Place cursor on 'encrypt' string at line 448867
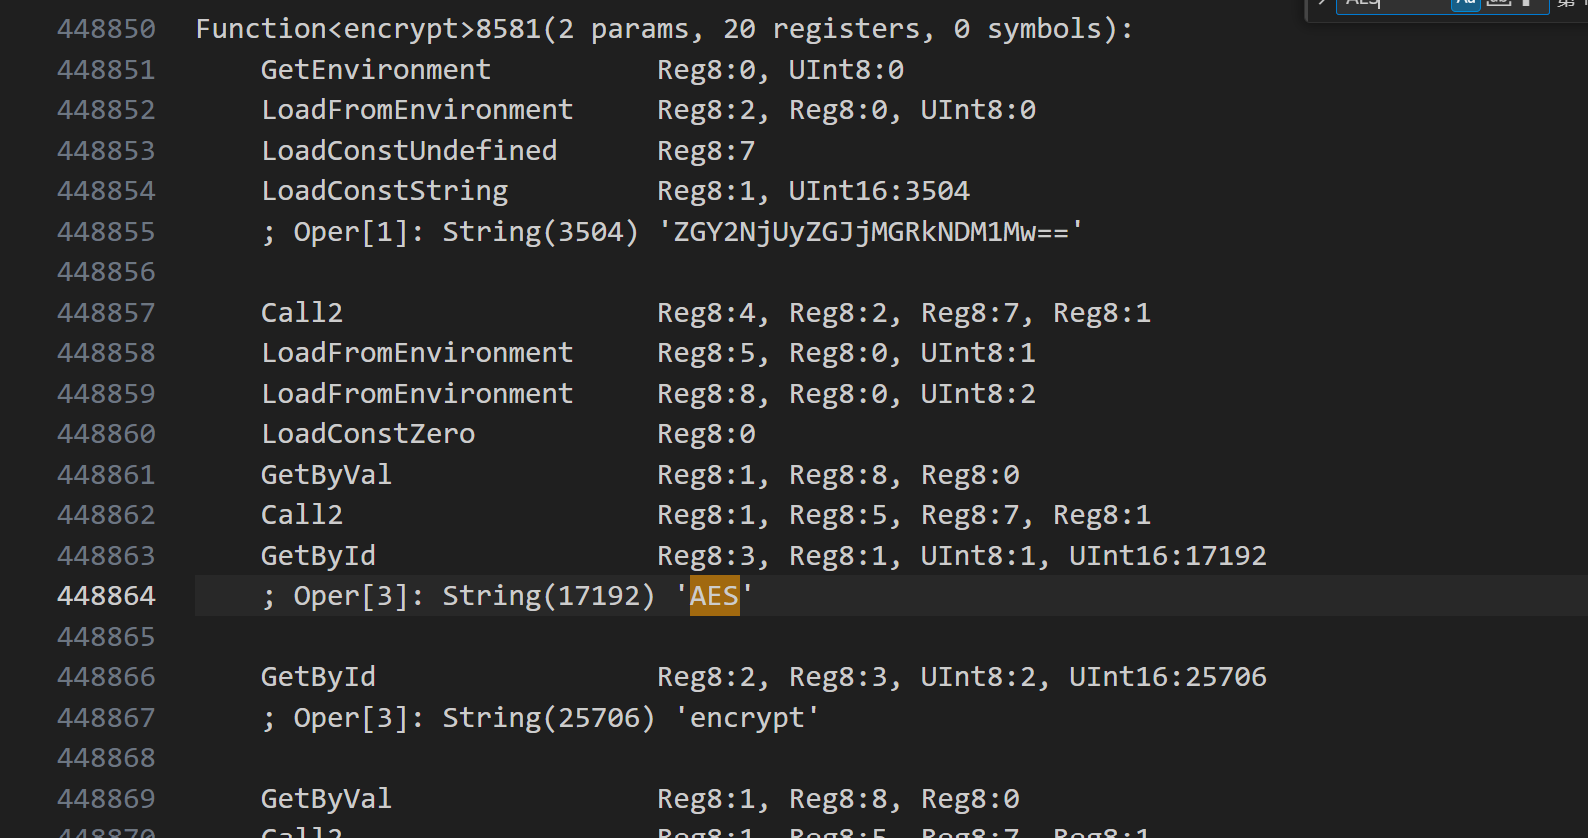Viewport: 1588px width, 838px height. 747,718
